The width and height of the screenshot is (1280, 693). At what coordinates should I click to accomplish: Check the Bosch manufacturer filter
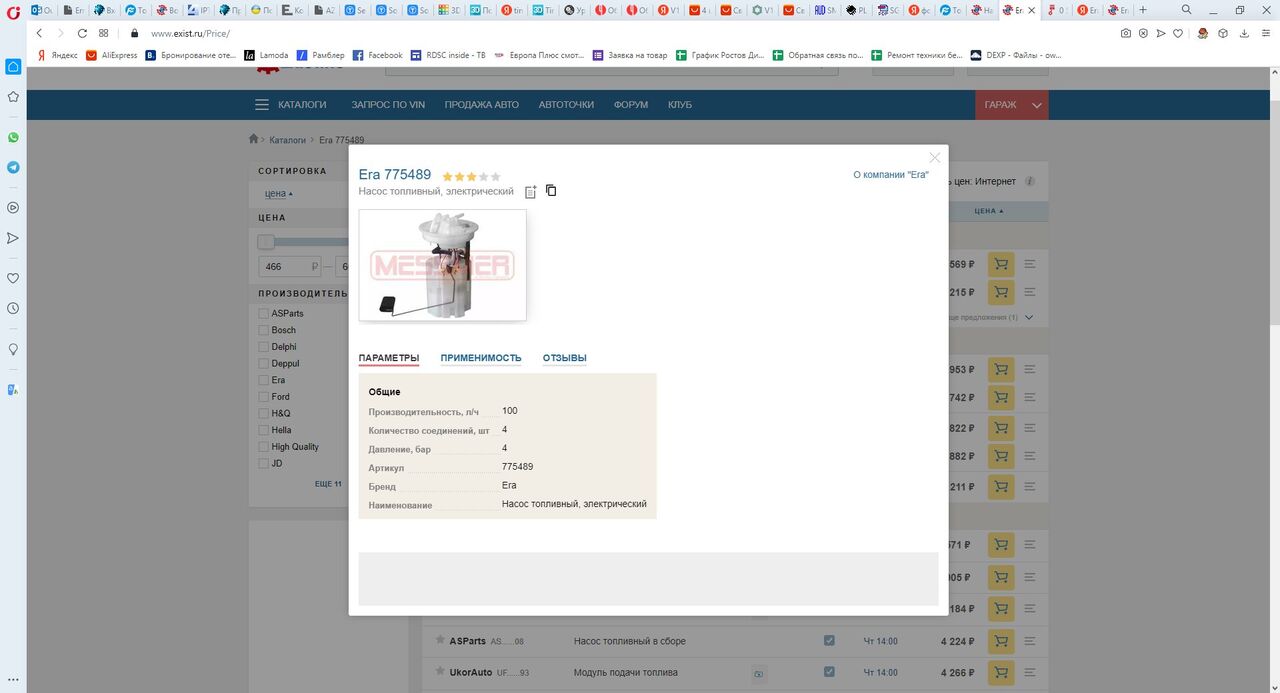264,330
